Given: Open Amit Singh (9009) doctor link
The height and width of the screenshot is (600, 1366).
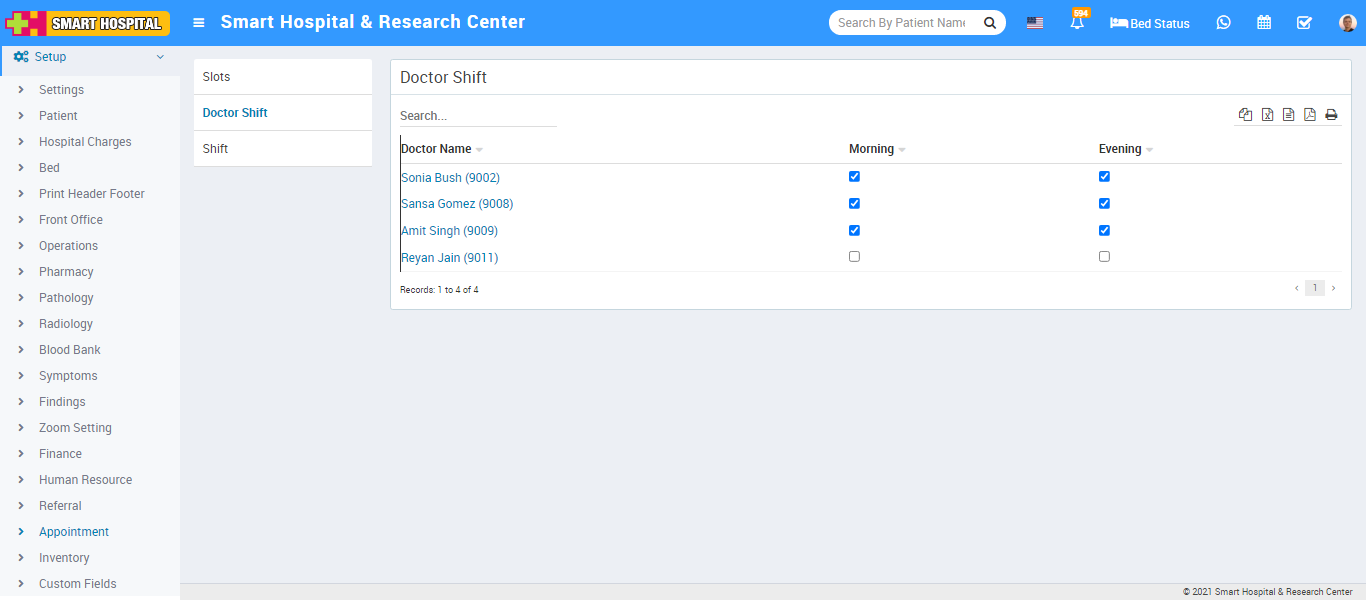Looking at the screenshot, I should (449, 231).
